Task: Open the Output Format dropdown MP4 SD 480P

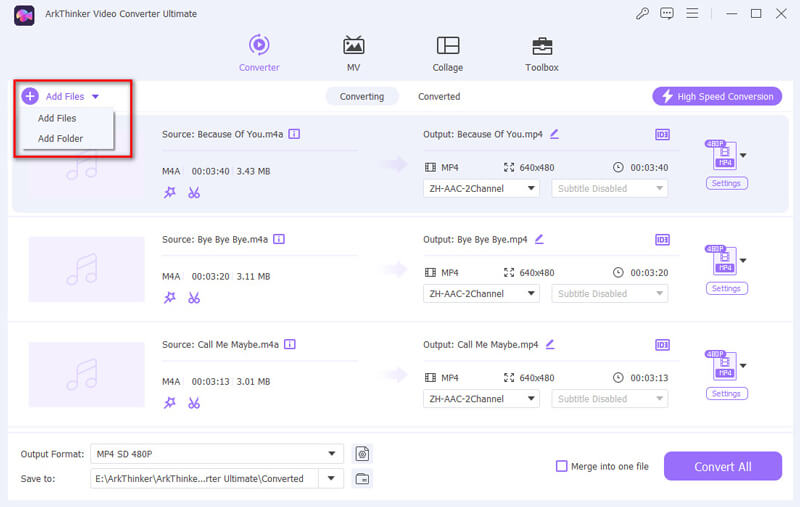Action: pyautogui.click(x=217, y=453)
